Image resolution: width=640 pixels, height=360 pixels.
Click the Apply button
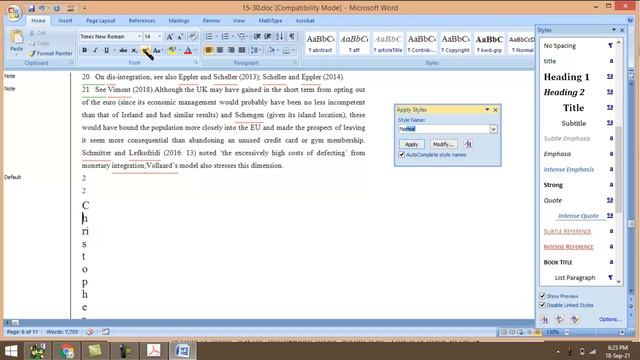411,144
